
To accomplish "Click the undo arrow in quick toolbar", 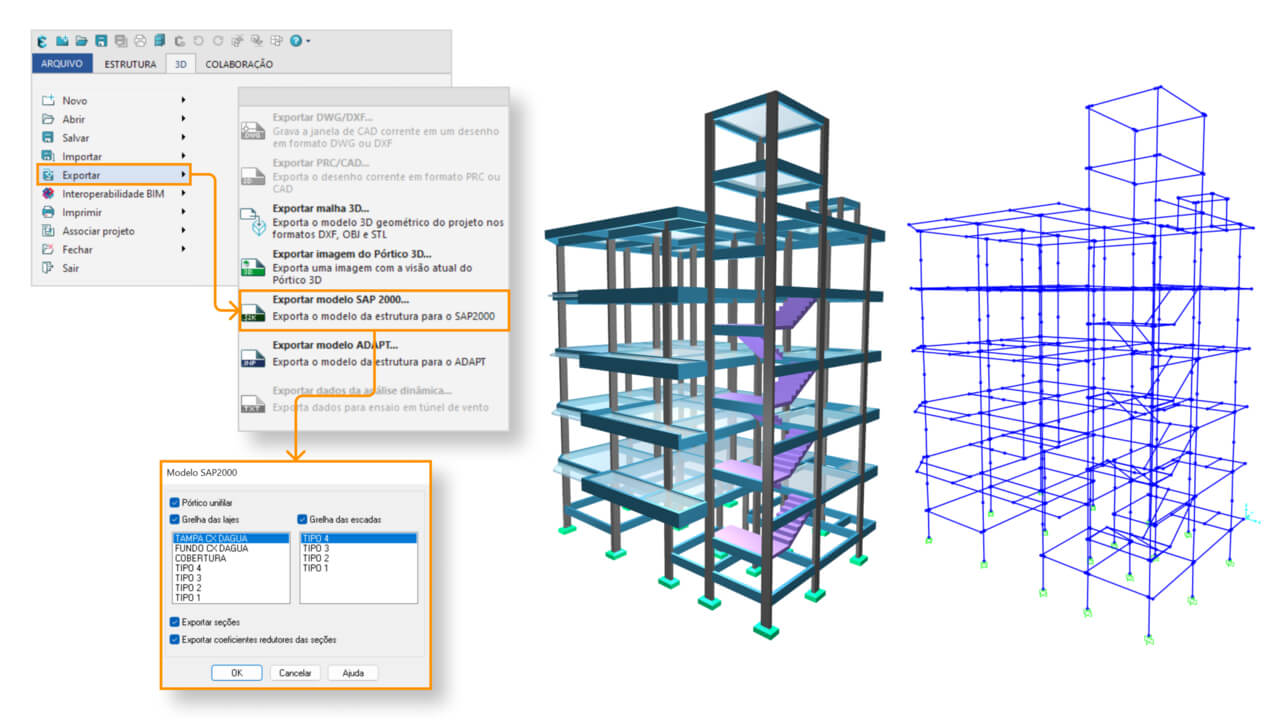I will pos(198,41).
